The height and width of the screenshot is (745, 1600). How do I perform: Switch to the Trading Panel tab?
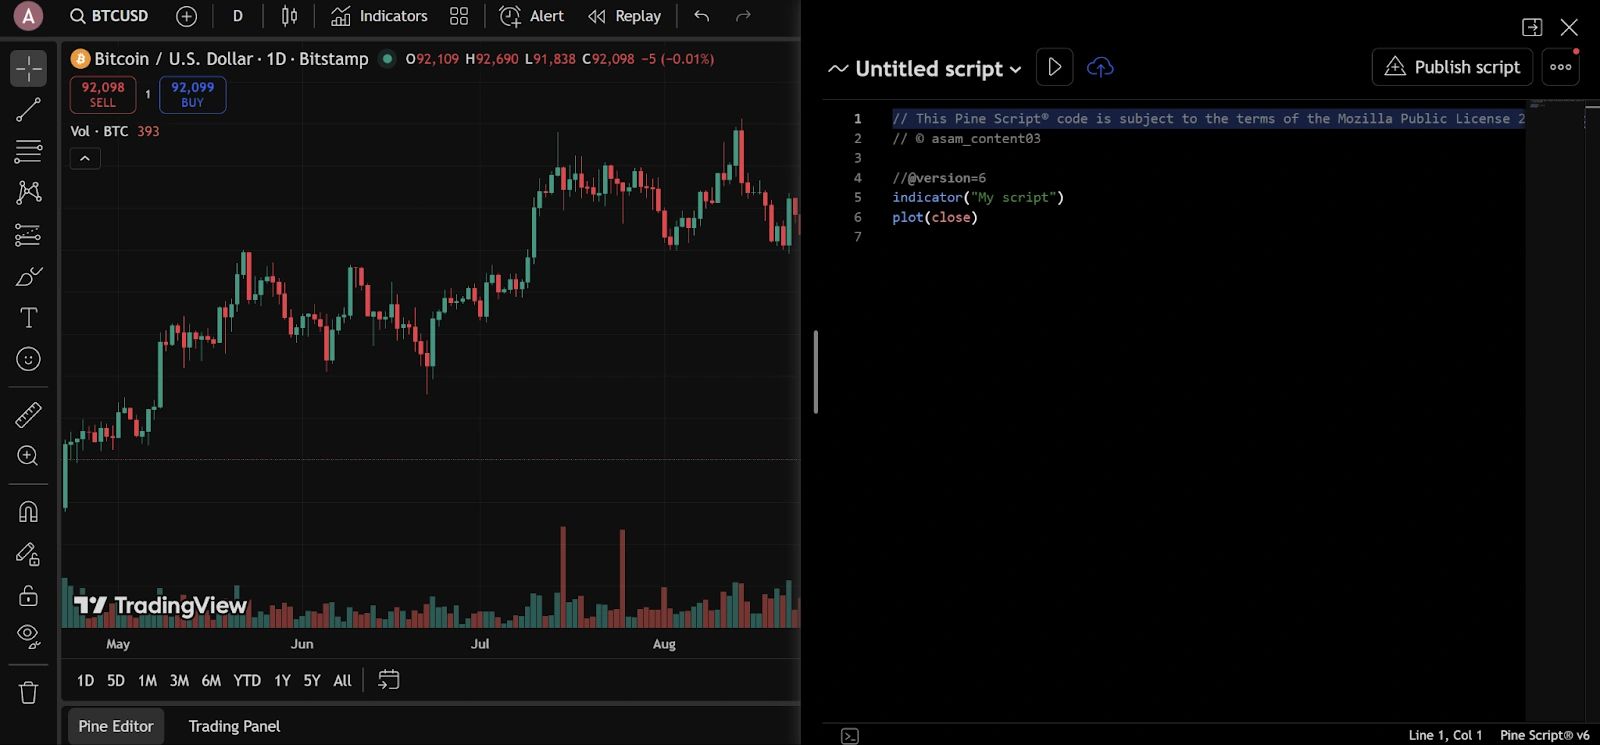point(234,726)
